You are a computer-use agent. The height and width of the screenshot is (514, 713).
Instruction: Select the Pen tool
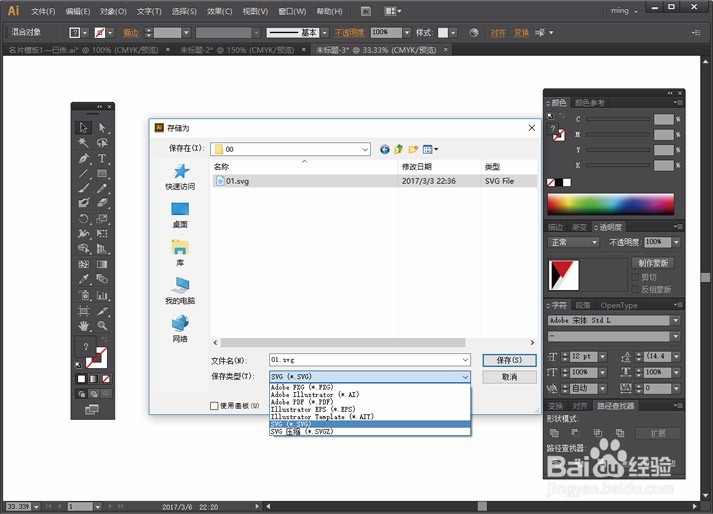click(x=83, y=158)
